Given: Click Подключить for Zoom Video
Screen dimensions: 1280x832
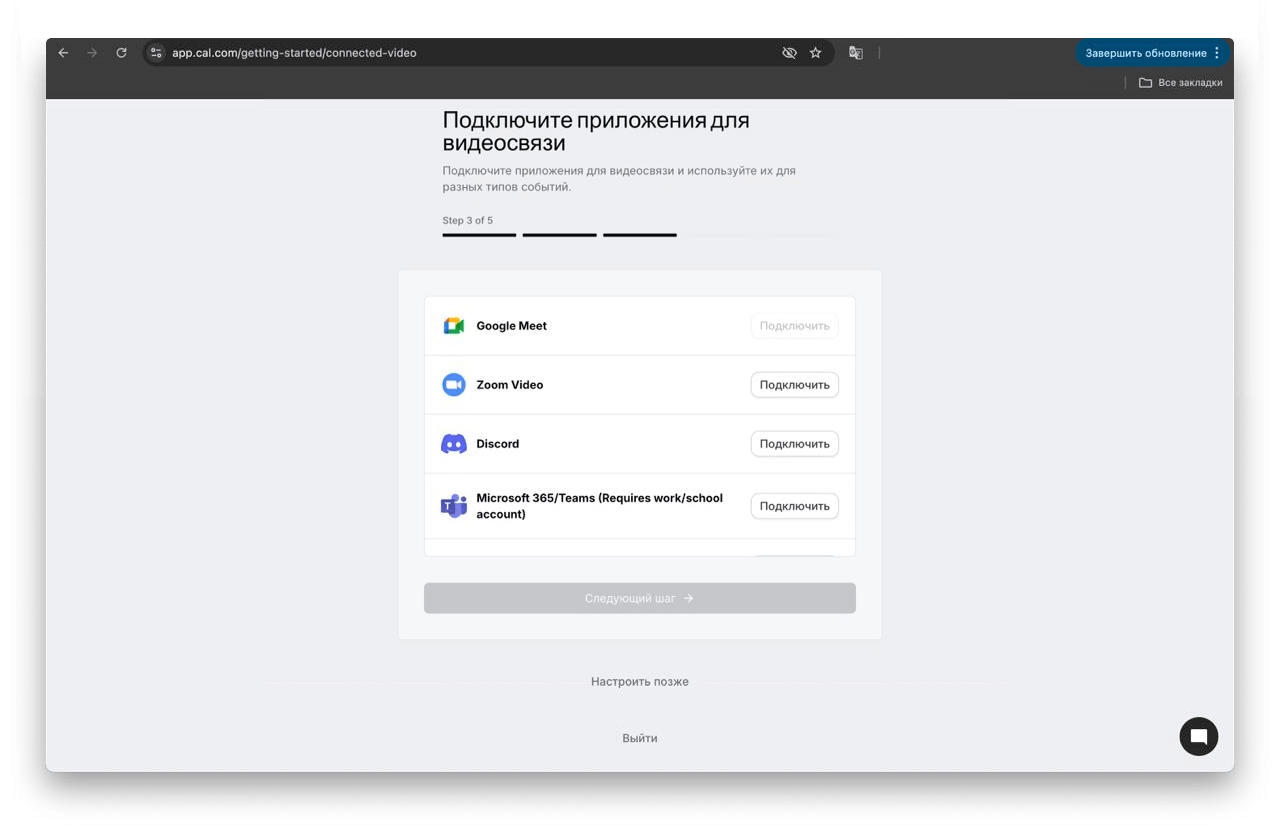Looking at the screenshot, I should point(795,385).
